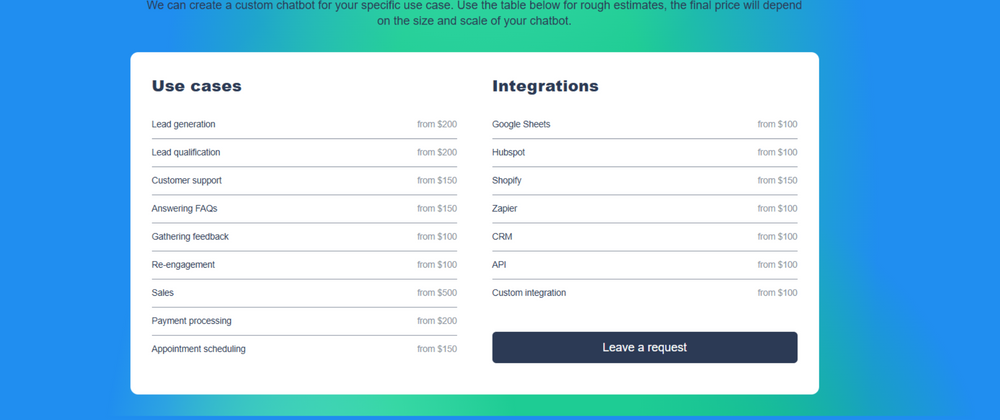1000x420 pixels.
Task: Click the CRM integration label
Action: (502, 236)
